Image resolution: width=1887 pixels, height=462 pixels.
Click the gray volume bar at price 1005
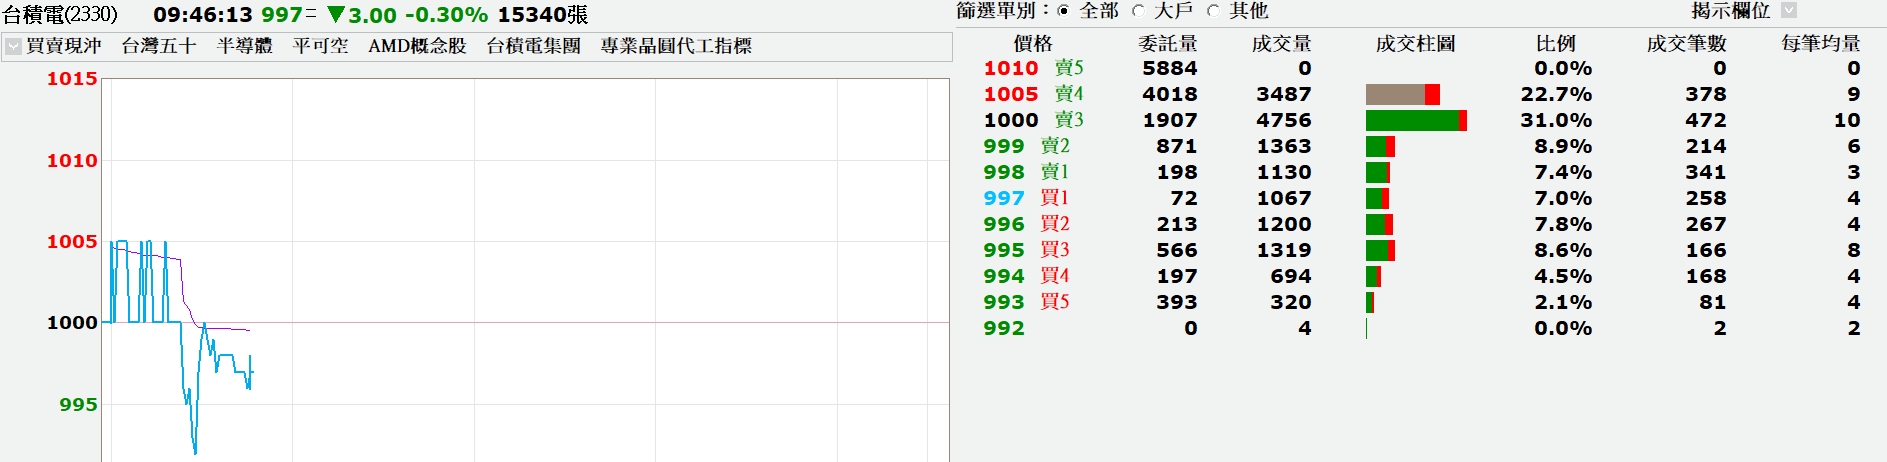click(1395, 94)
